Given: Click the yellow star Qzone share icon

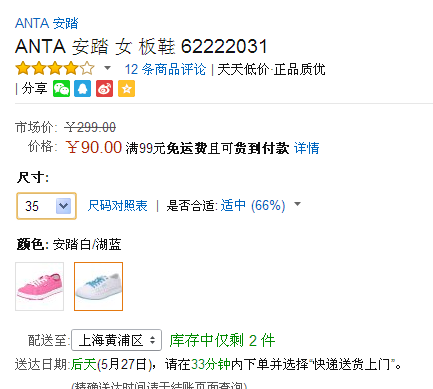Looking at the screenshot, I should pyautogui.click(x=126, y=89).
